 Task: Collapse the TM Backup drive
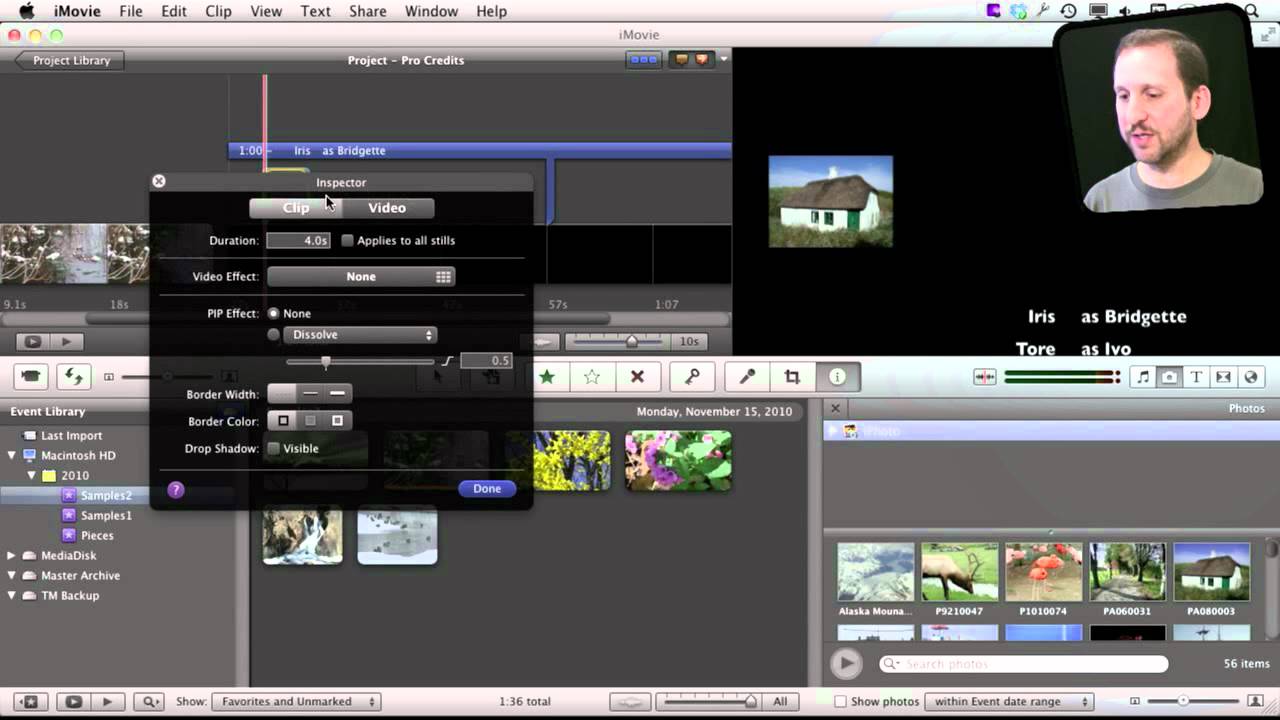point(11,596)
